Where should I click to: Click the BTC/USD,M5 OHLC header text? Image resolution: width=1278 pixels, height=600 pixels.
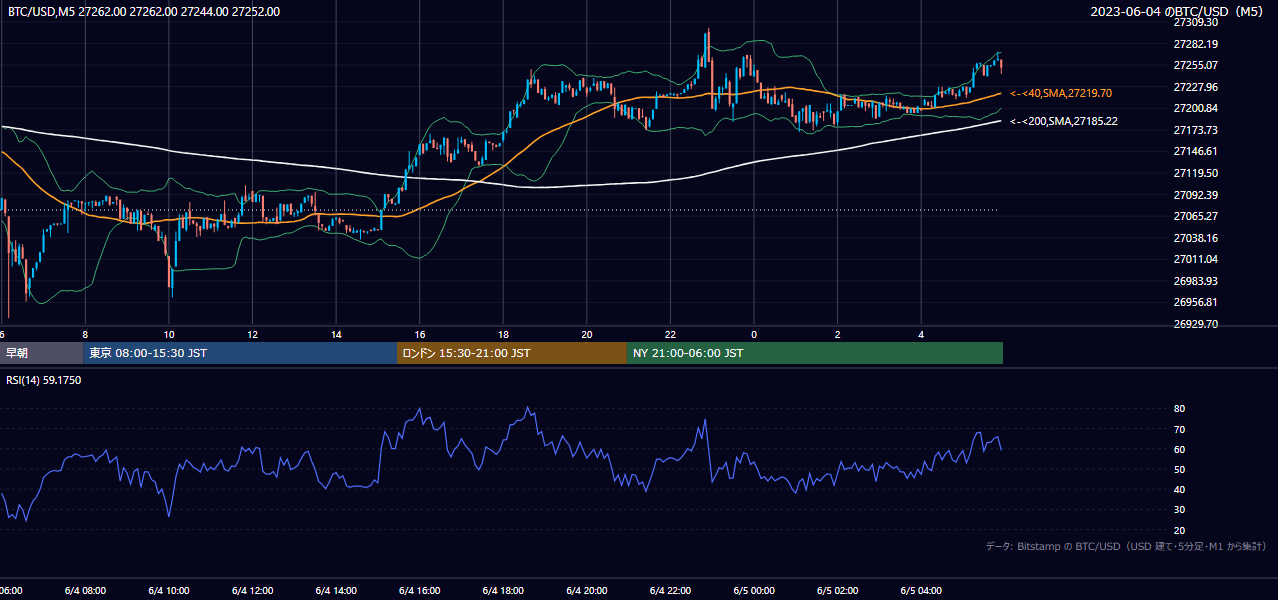[x=144, y=12]
